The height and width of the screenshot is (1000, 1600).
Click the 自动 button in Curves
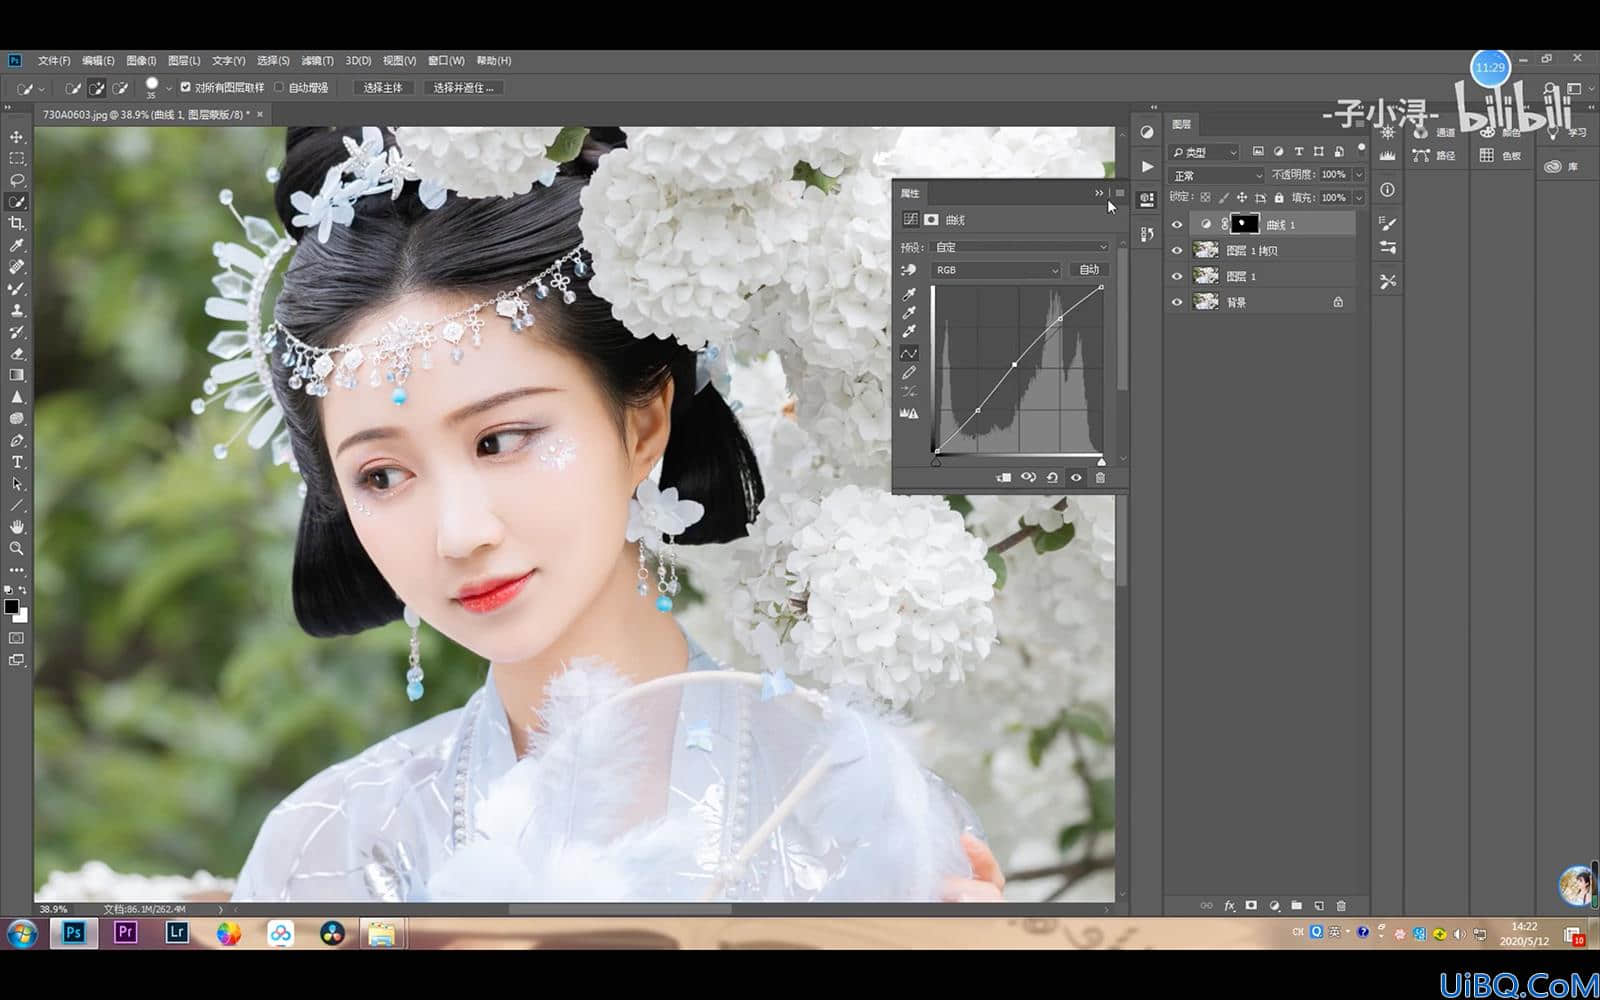pyautogui.click(x=1090, y=270)
